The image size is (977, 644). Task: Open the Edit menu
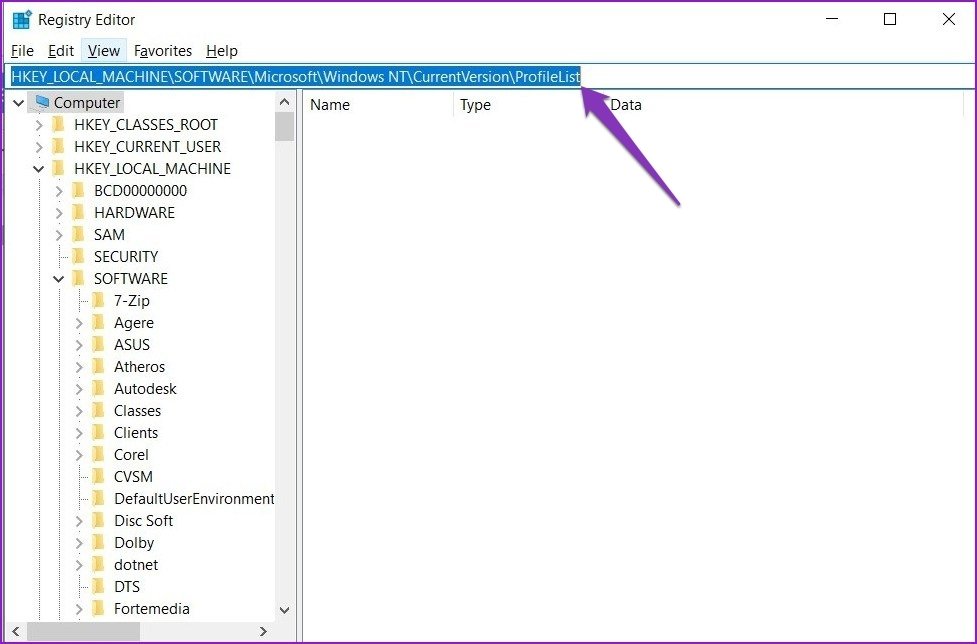61,51
